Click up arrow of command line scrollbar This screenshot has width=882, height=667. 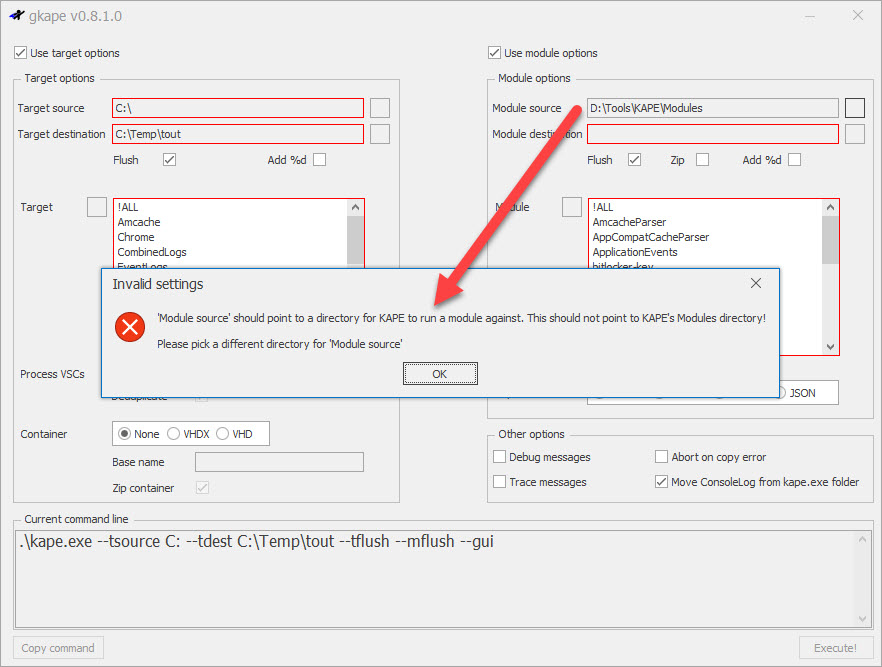pos(862,539)
